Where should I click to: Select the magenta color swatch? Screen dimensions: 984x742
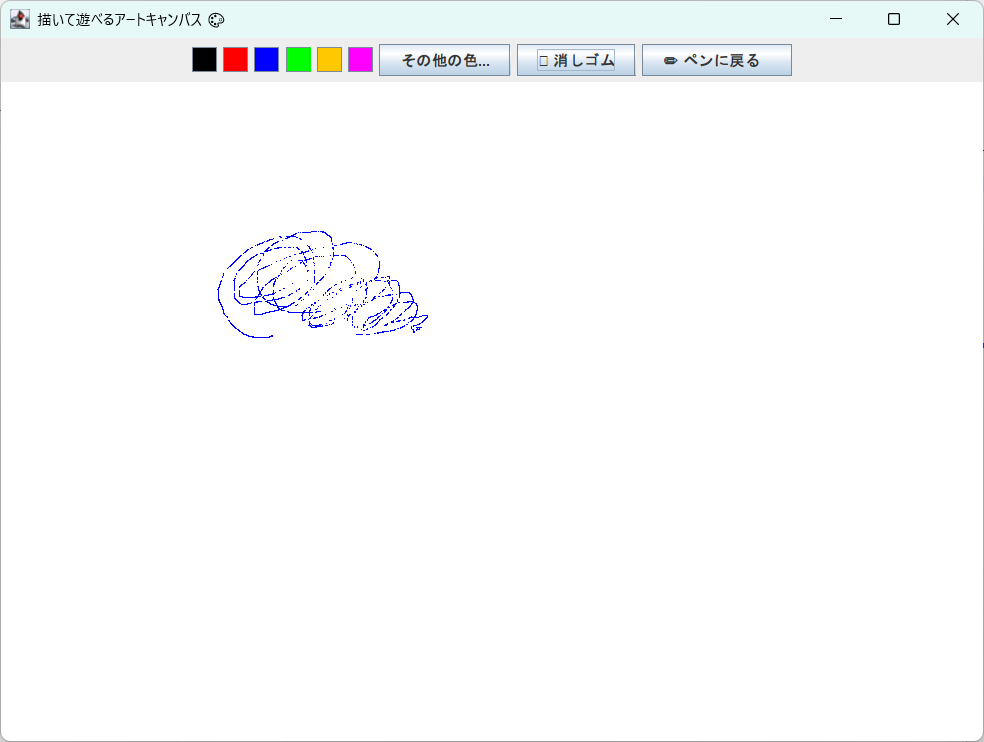click(358, 59)
